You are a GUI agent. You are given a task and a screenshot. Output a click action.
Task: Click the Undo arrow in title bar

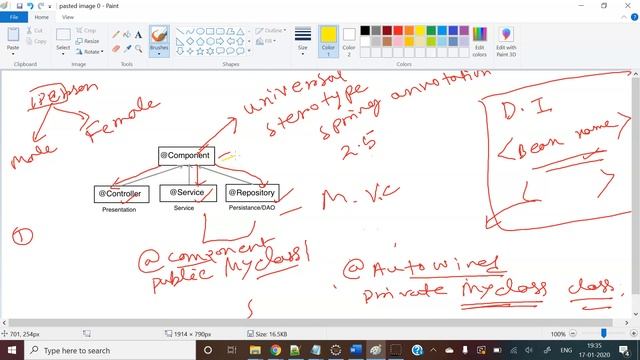[30, 6]
